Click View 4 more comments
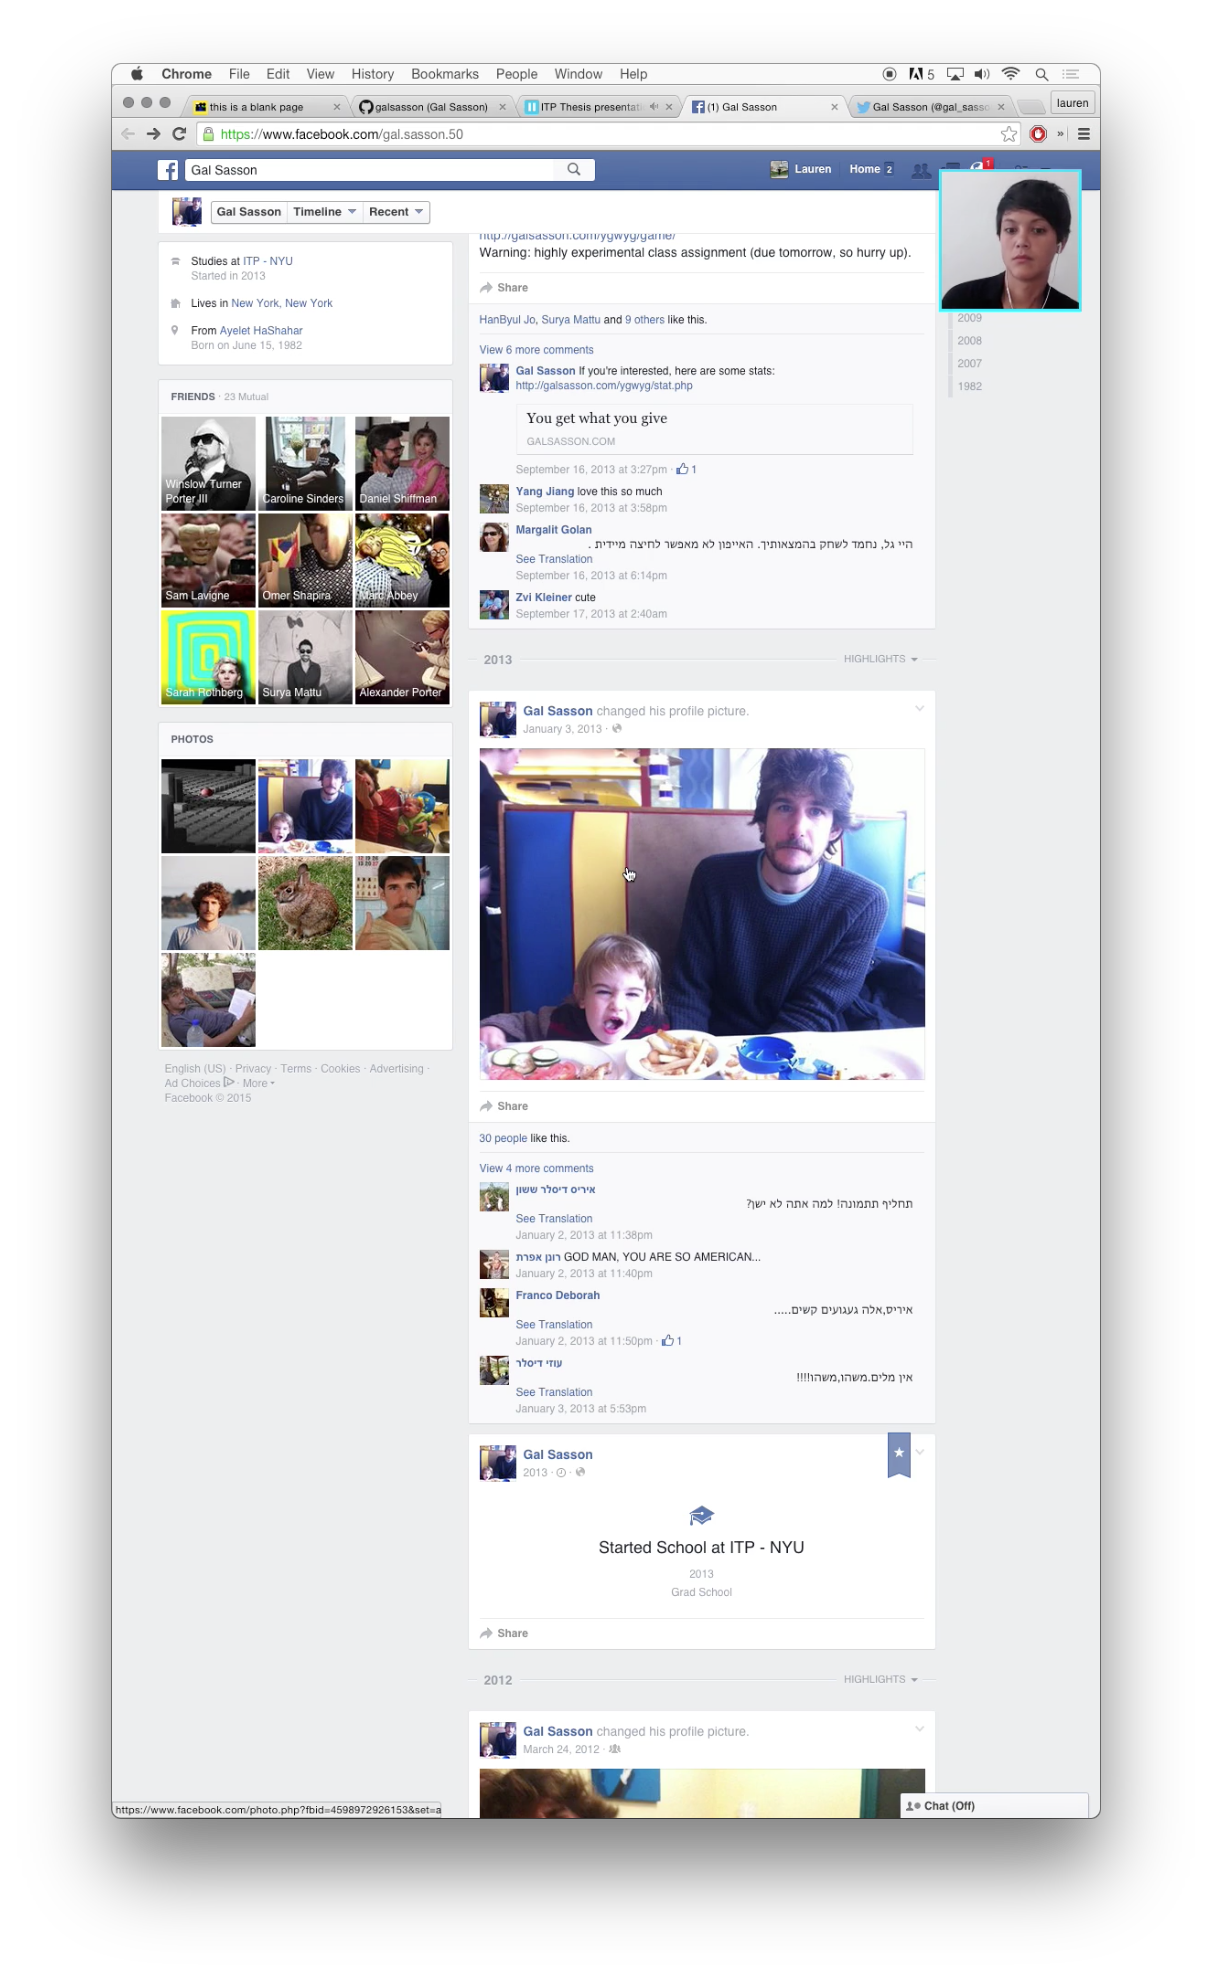The height and width of the screenshot is (1978, 1212). [536, 1168]
